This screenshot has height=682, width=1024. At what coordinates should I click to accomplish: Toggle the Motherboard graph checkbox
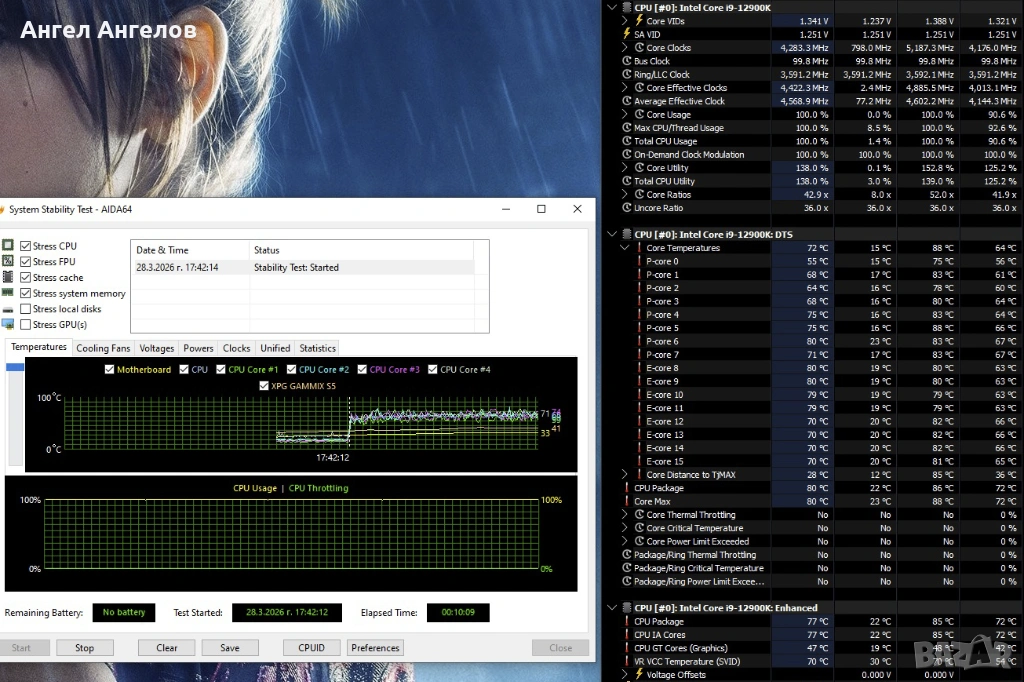point(110,370)
